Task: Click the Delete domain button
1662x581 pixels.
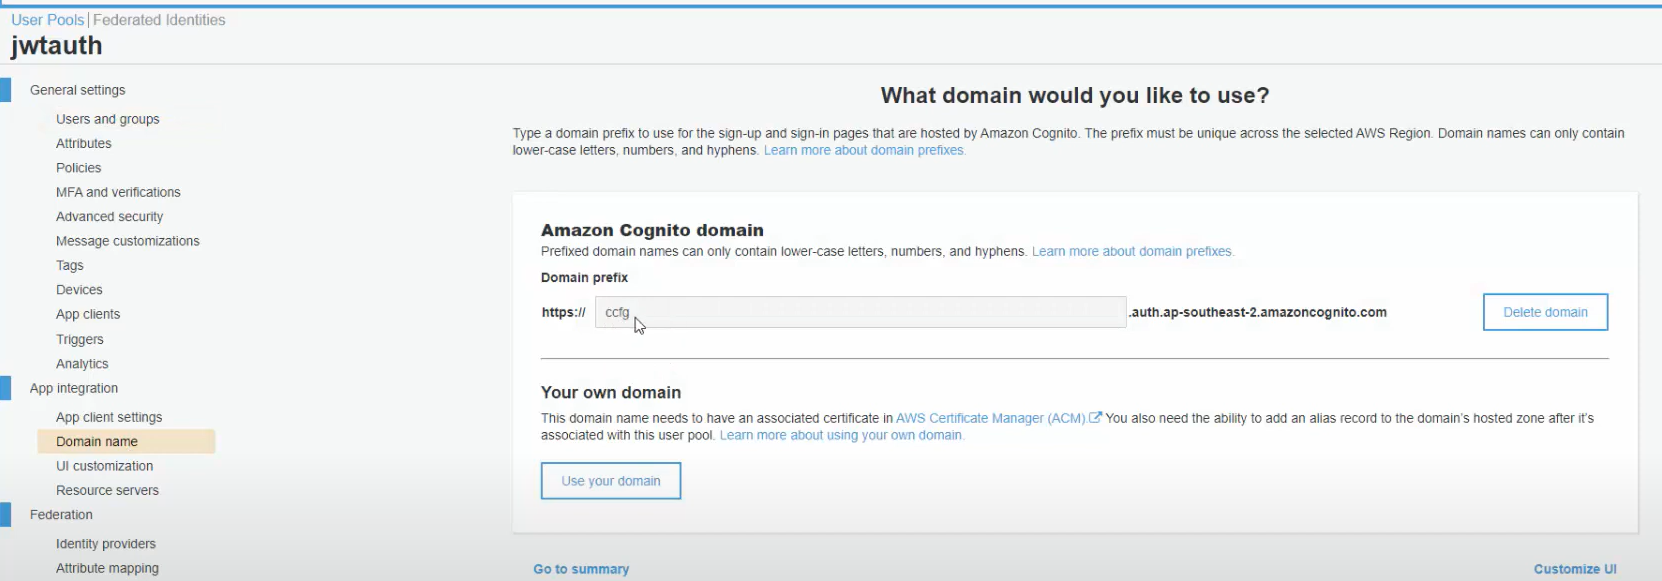Action: click(1545, 312)
